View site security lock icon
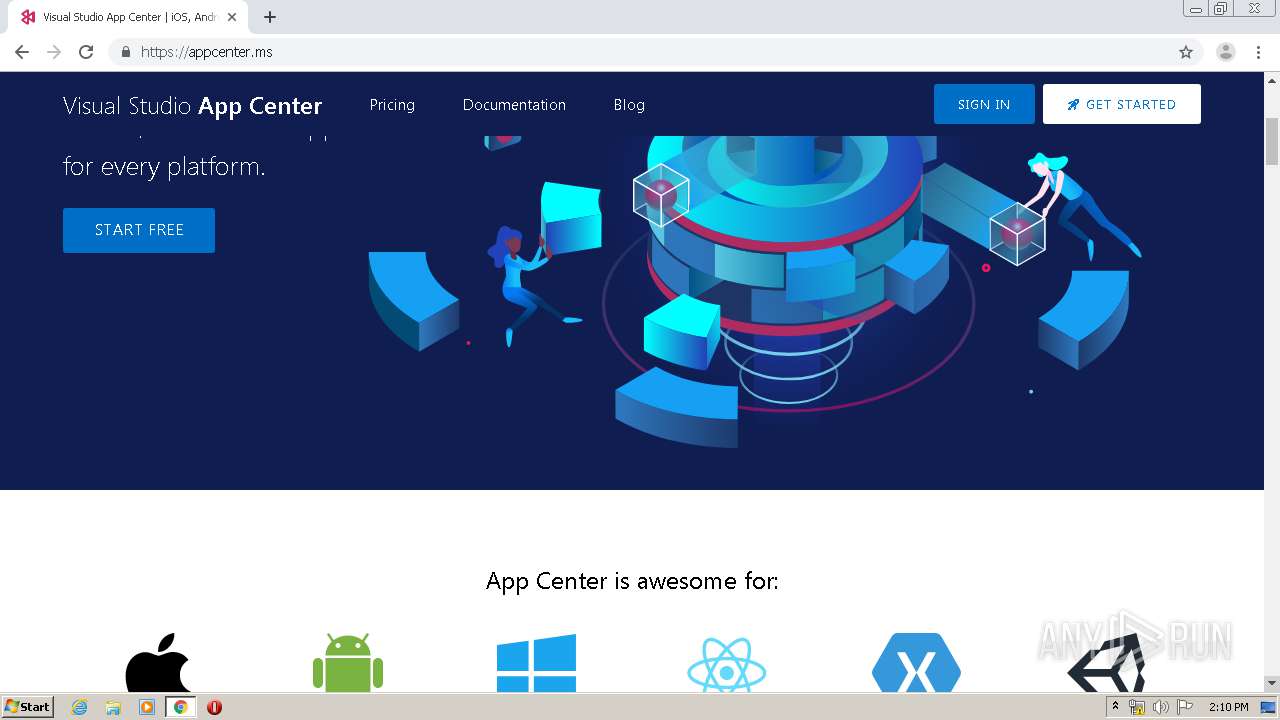The height and width of the screenshot is (720, 1280). (125, 52)
